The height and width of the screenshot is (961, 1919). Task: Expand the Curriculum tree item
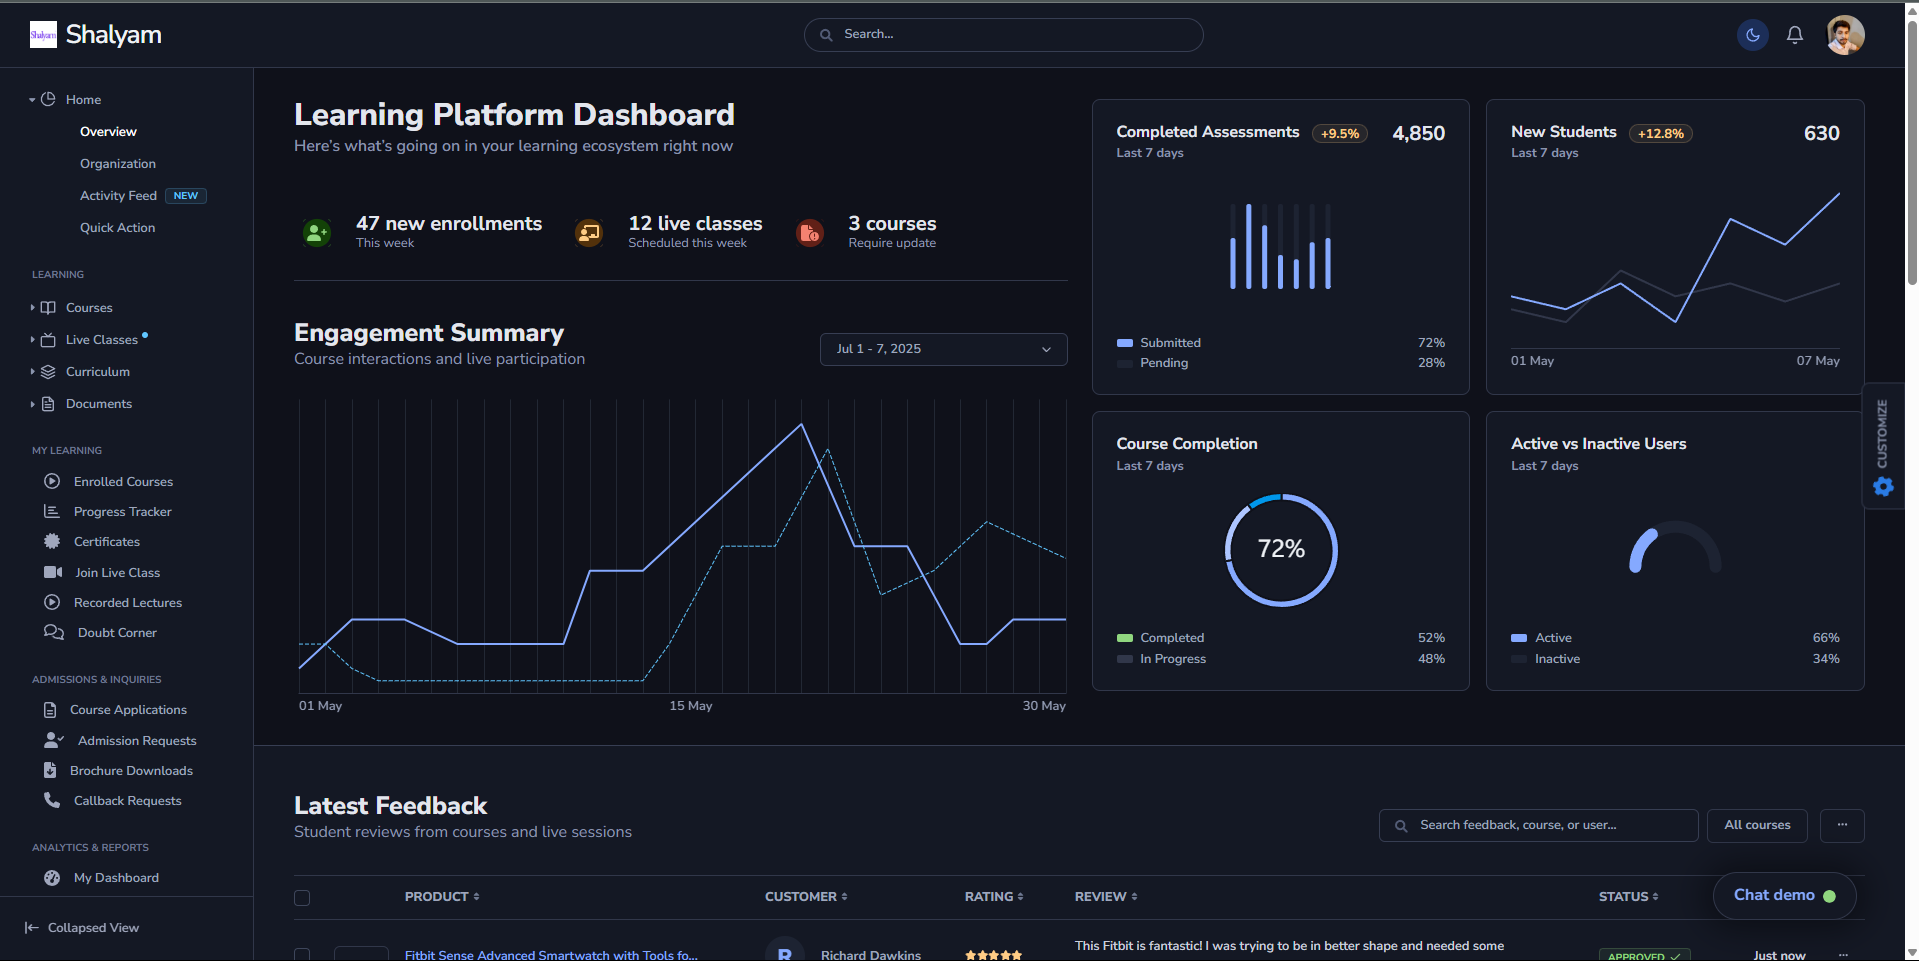tap(97, 372)
